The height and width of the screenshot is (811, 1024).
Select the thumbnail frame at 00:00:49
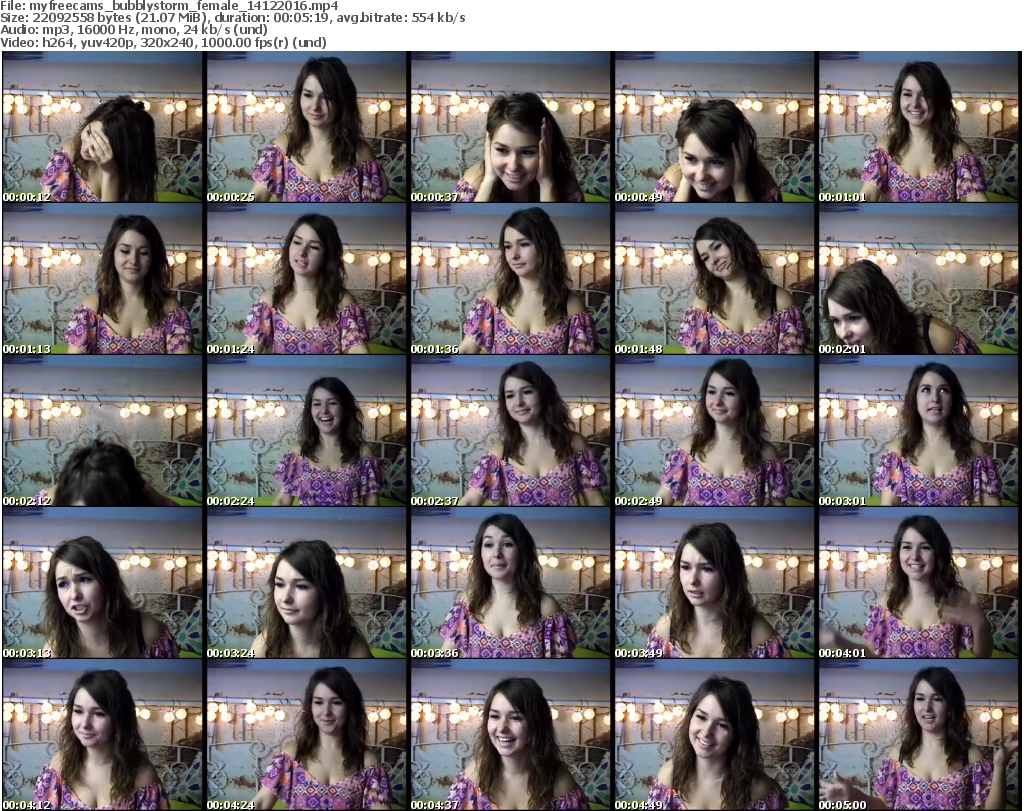tap(714, 127)
